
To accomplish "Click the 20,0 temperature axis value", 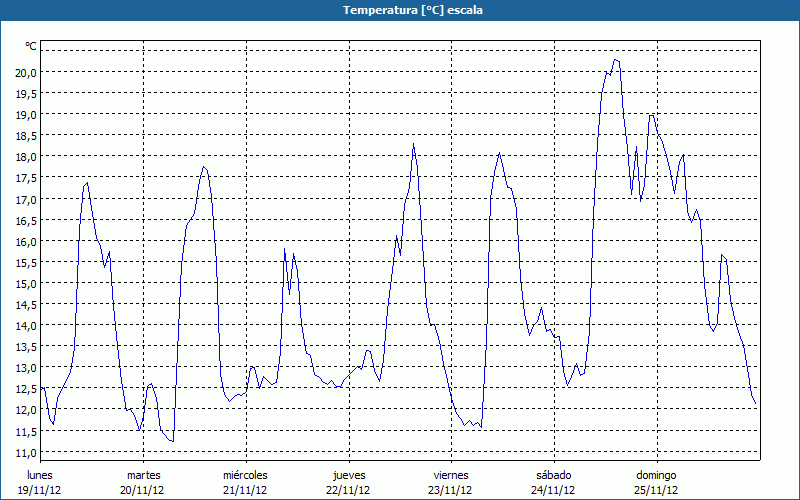I will pyautogui.click(x=25, y=72).
